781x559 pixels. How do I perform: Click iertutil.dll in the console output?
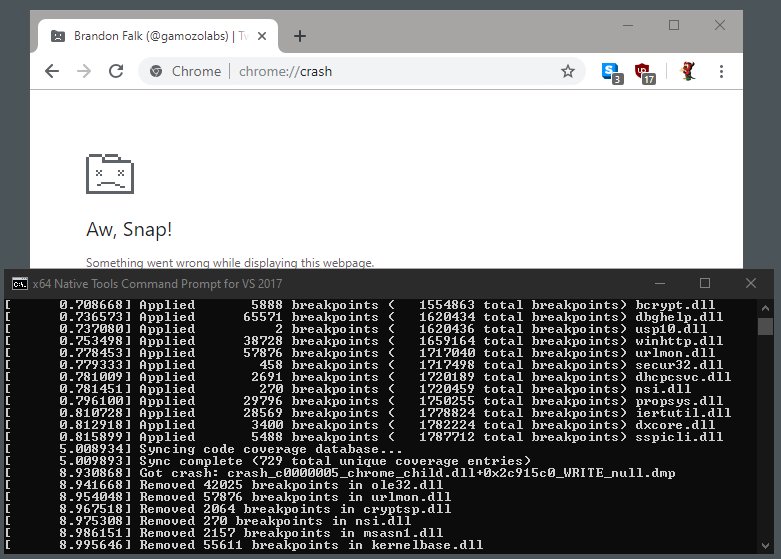[x=683, y=413]
